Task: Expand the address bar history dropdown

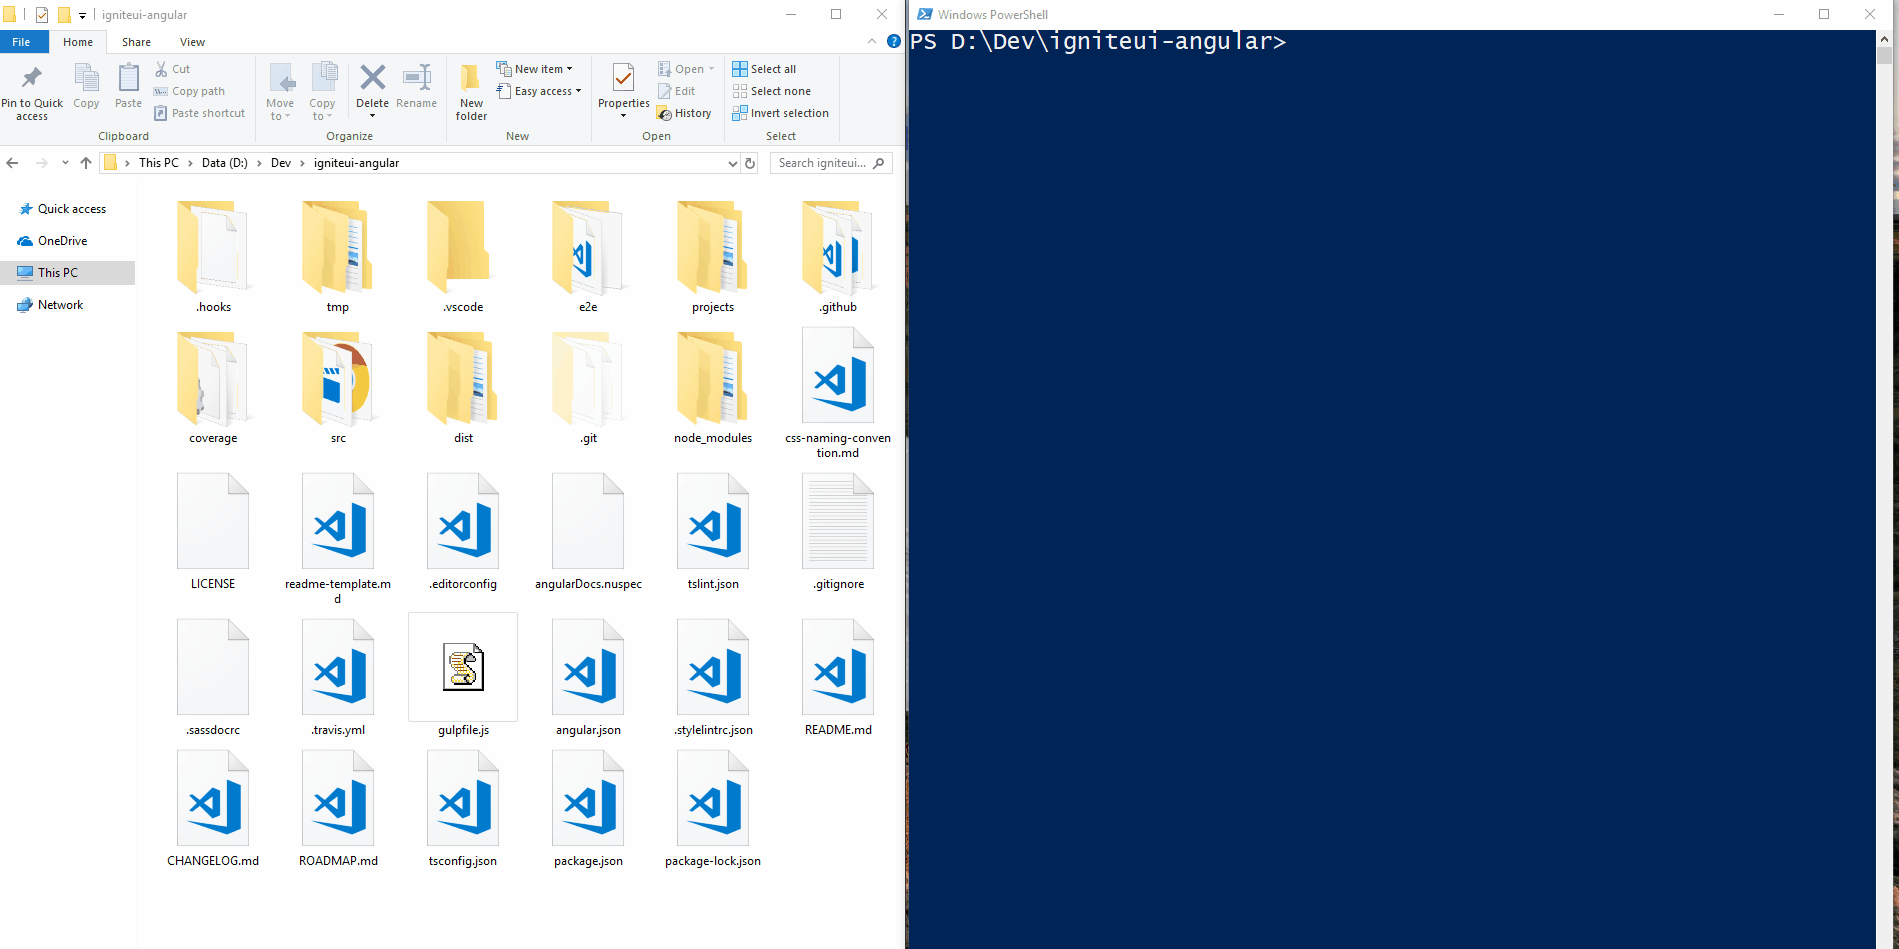Action: tap(732, 163)
